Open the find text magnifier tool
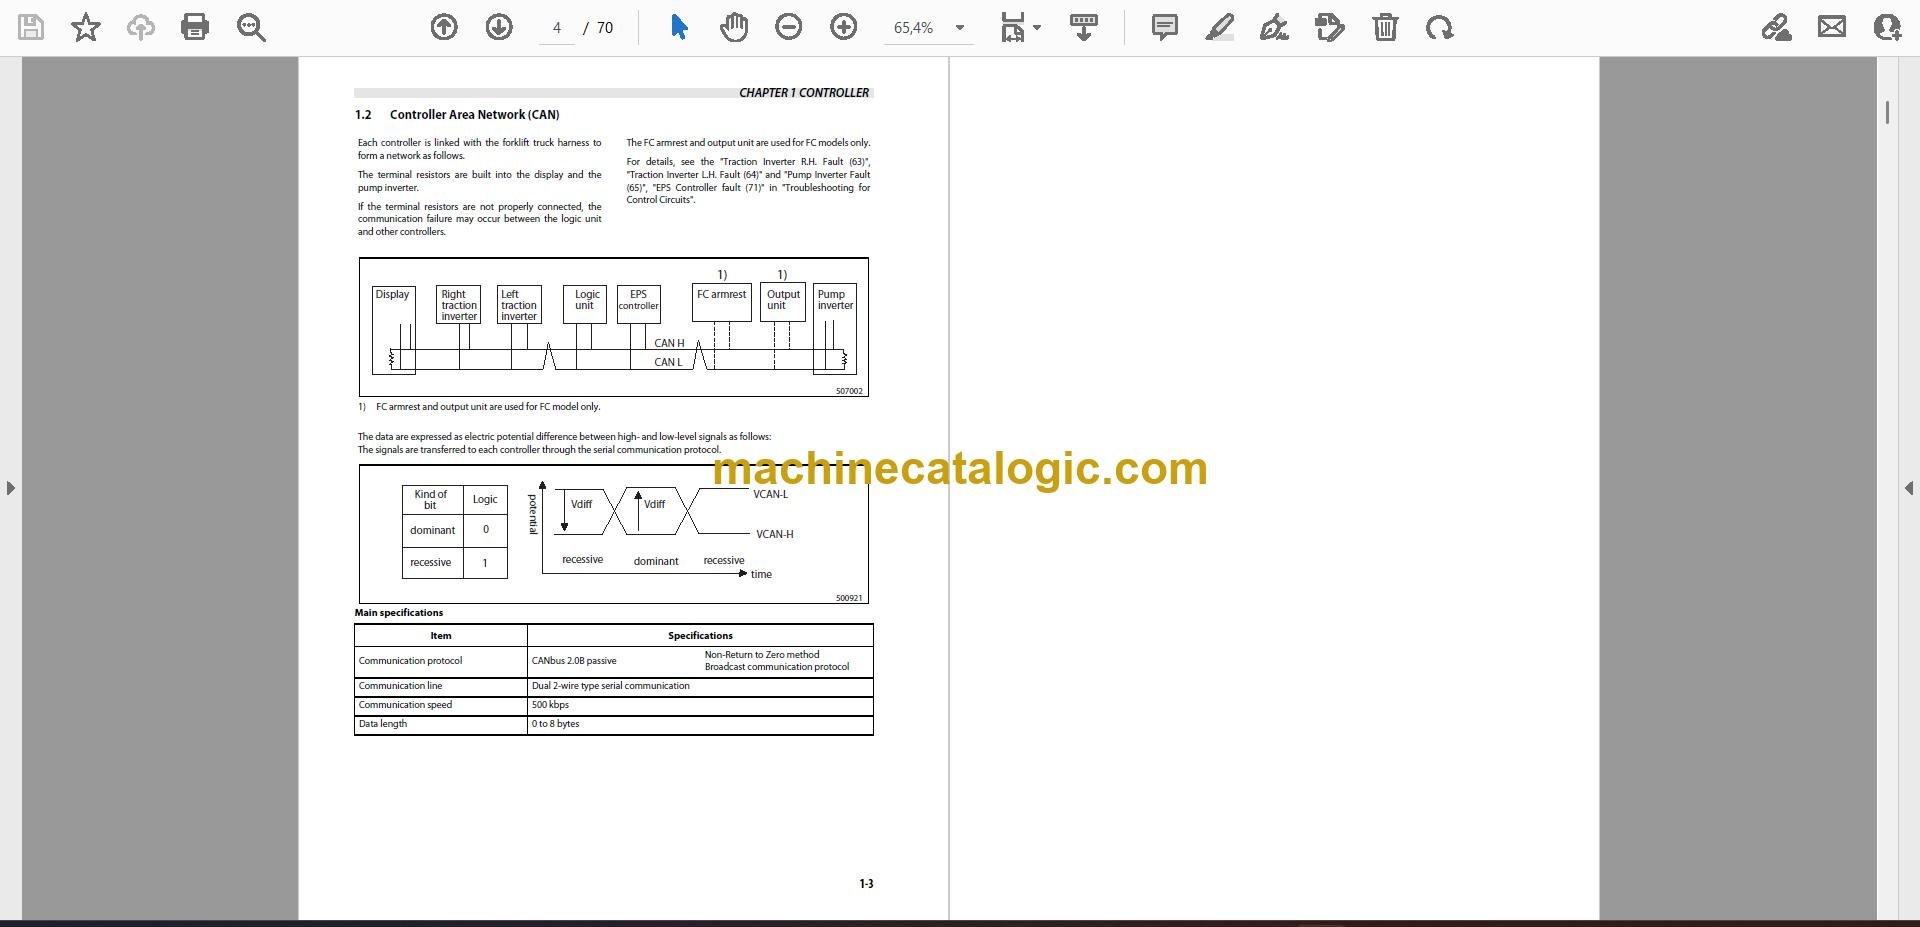 click(x=251, y=27)
